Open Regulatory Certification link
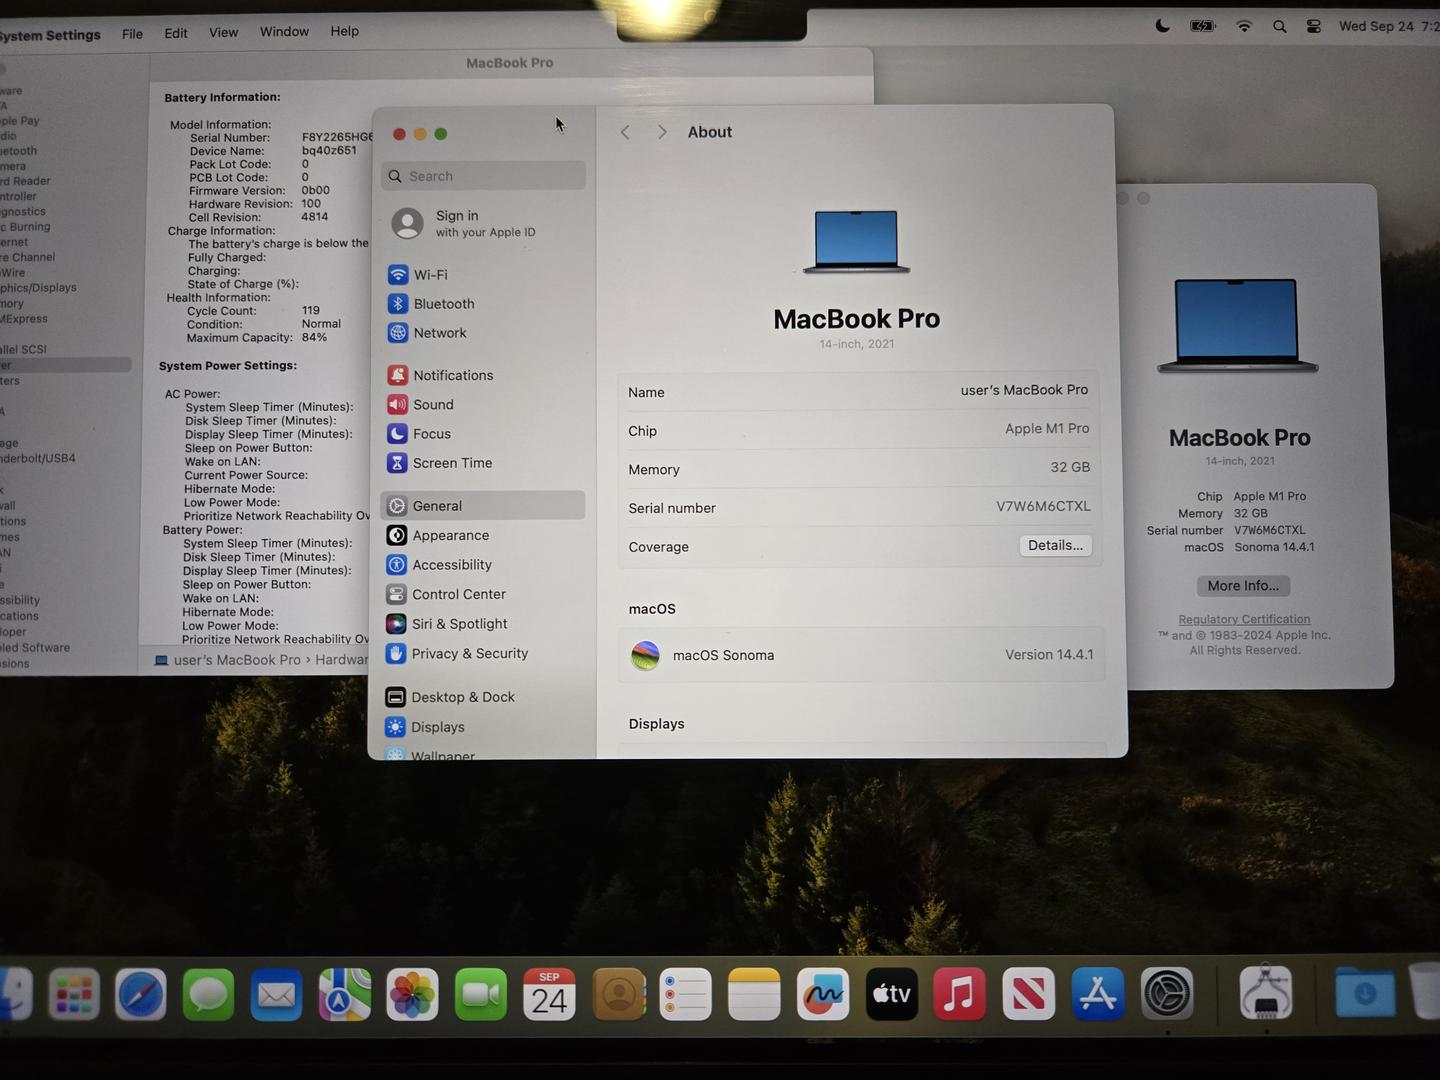The width and height of the screenshot is (1440, 1080). [1244, 619]
